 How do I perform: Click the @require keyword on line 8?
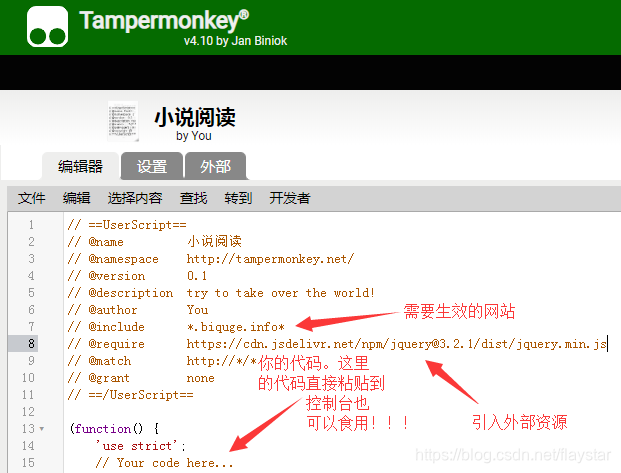[x=116, y=344]
